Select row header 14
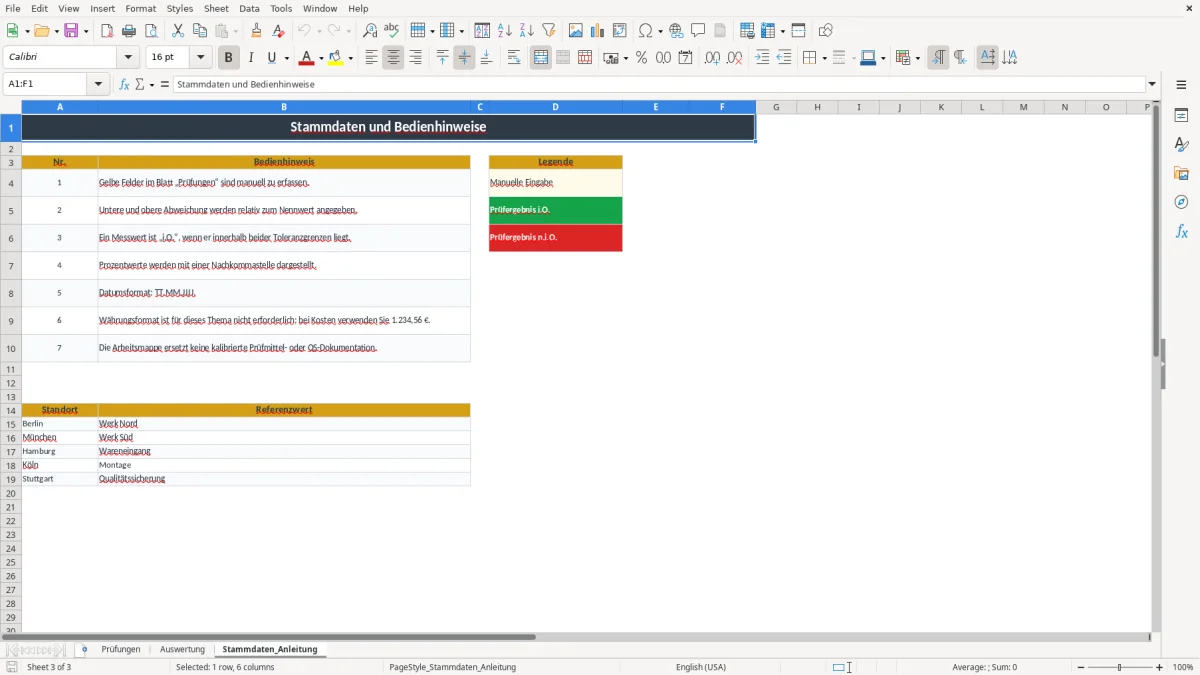1200x675 pixels. (11, 410)
